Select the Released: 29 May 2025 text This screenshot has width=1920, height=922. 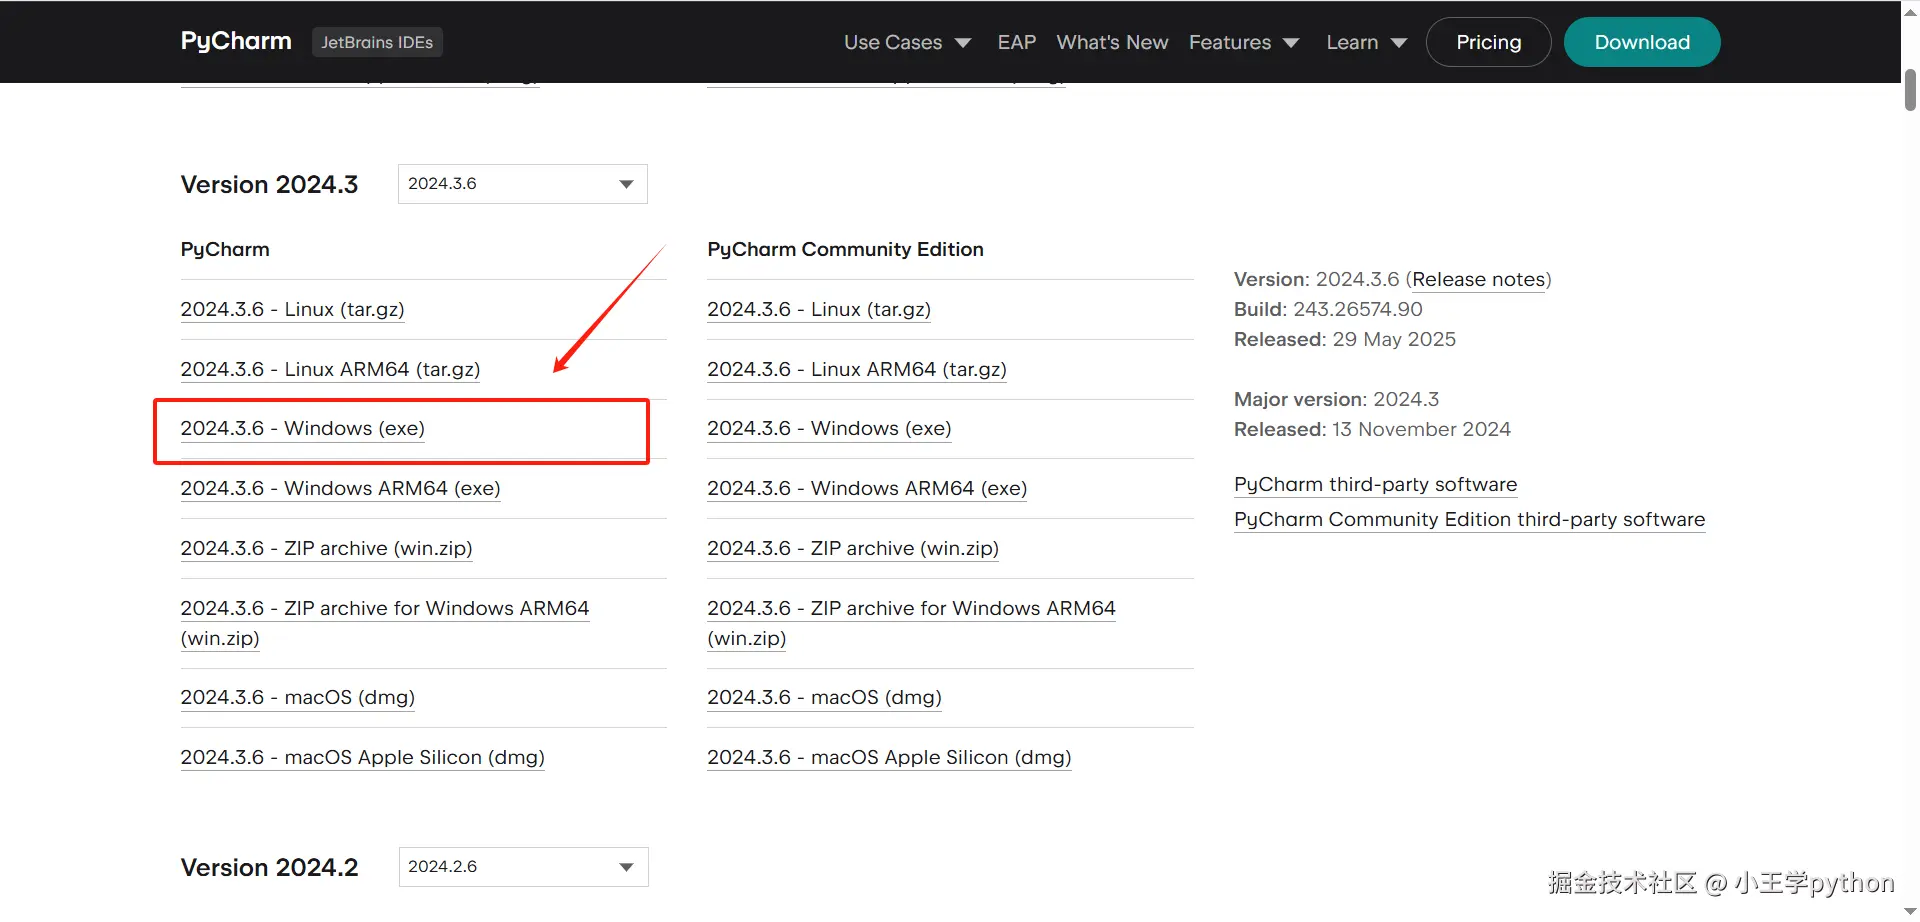coord(1345,339)
